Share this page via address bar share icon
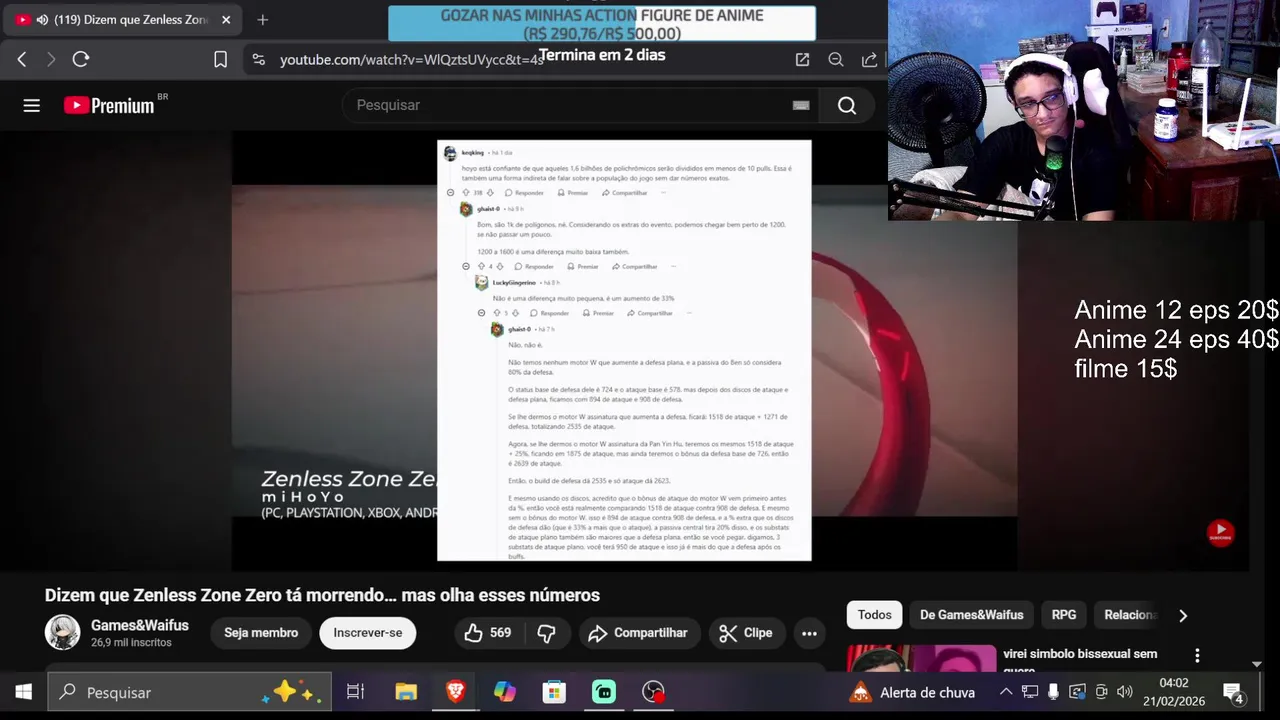 coord(869,60)
